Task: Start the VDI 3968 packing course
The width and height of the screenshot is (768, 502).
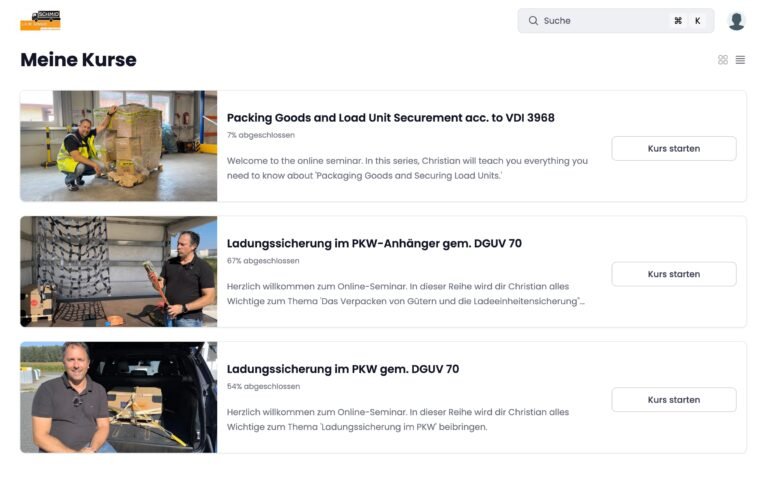Action: pos(673,148)
